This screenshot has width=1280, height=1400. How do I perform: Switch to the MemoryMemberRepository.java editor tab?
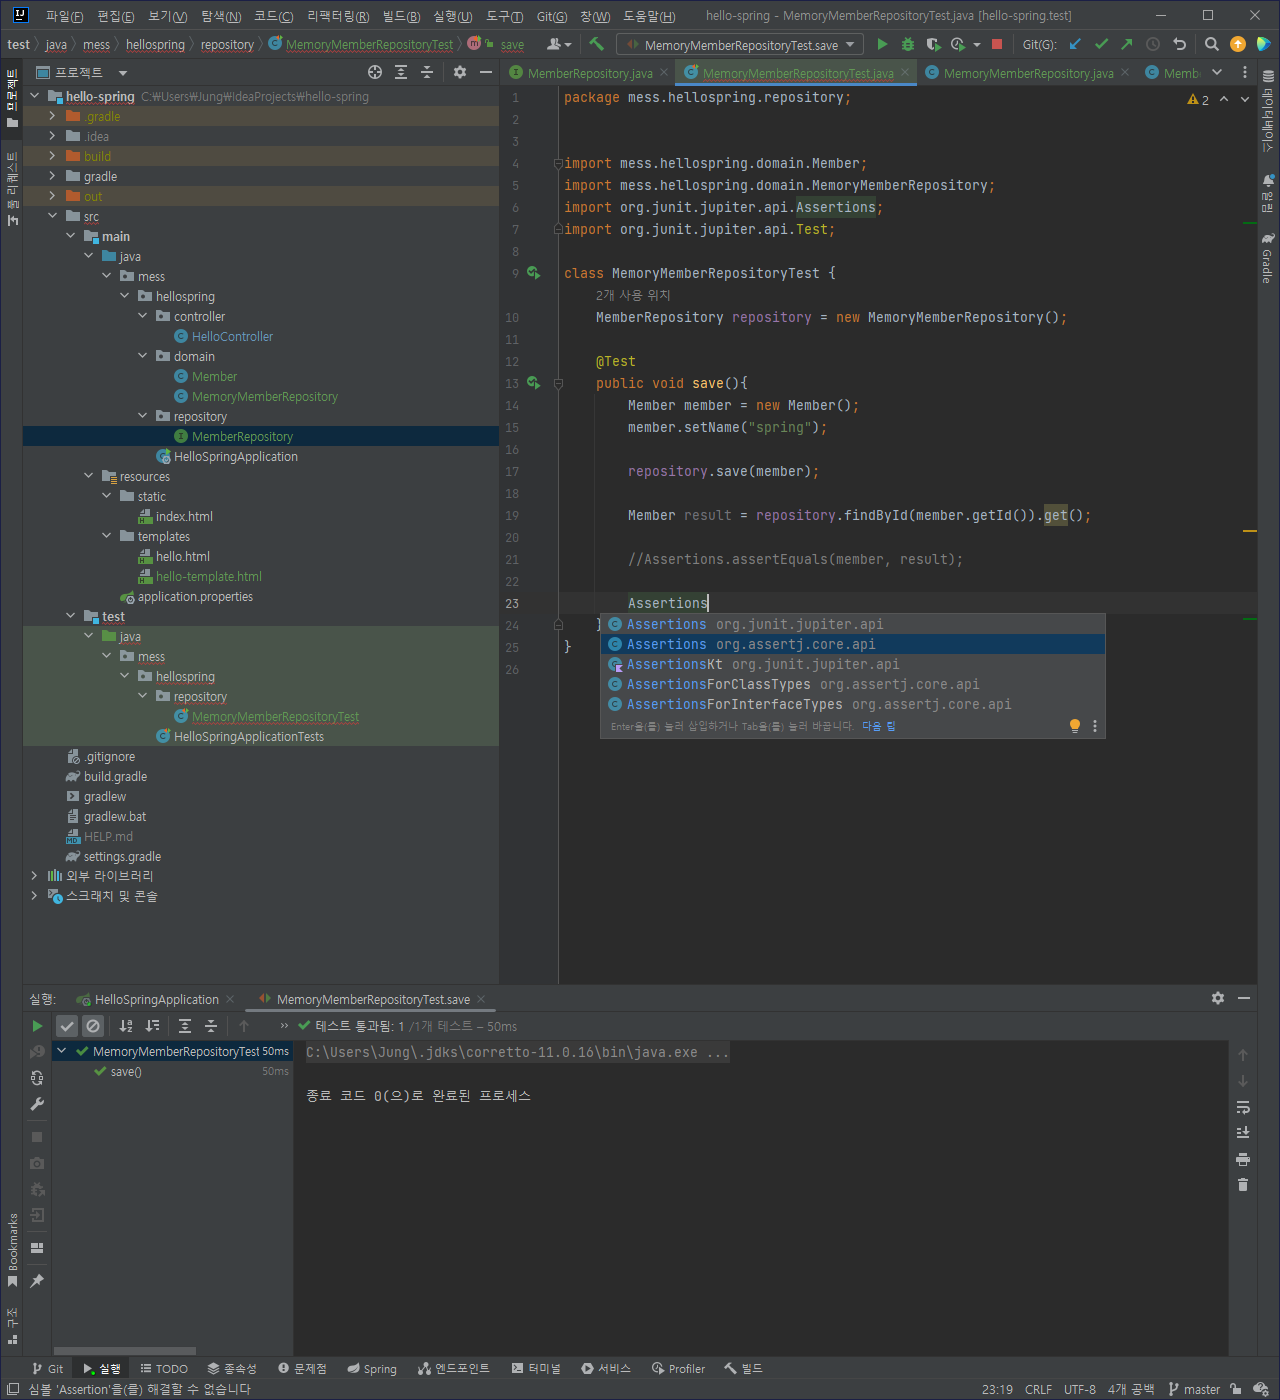coord(1027,73)
